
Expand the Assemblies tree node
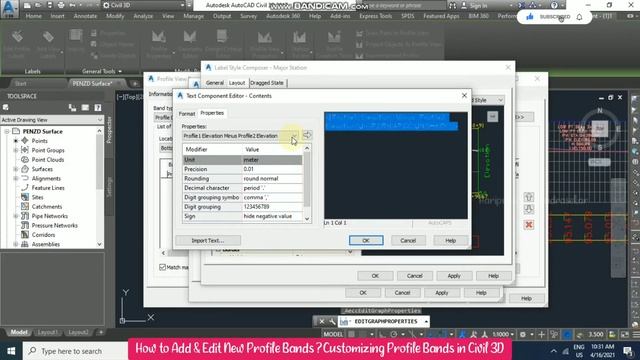[16, 244]
